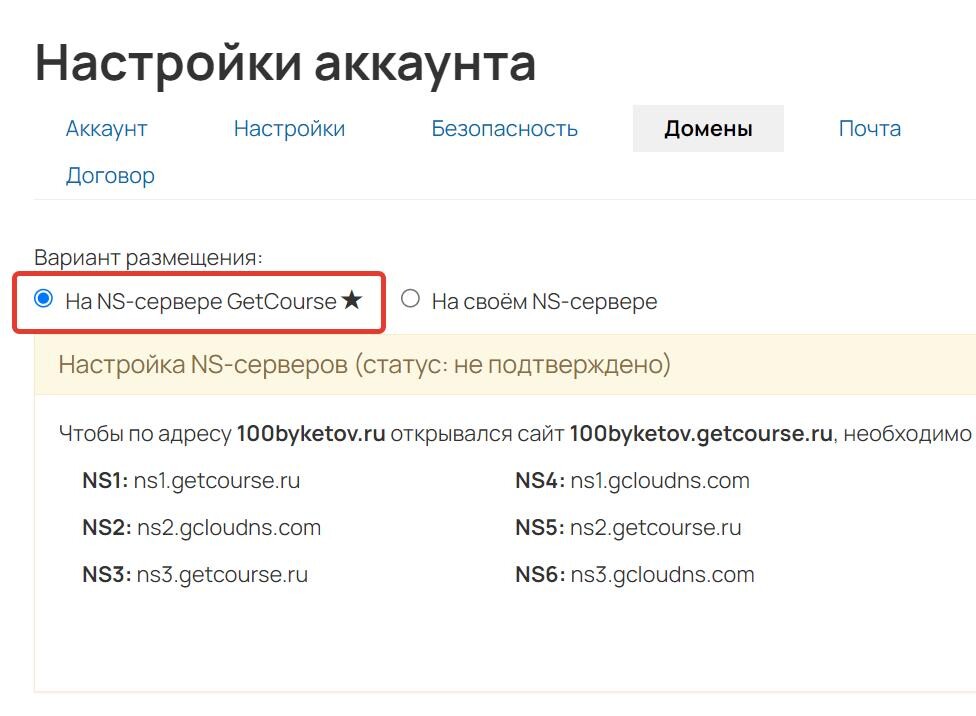Open the Почта tab

coord(870,128)
